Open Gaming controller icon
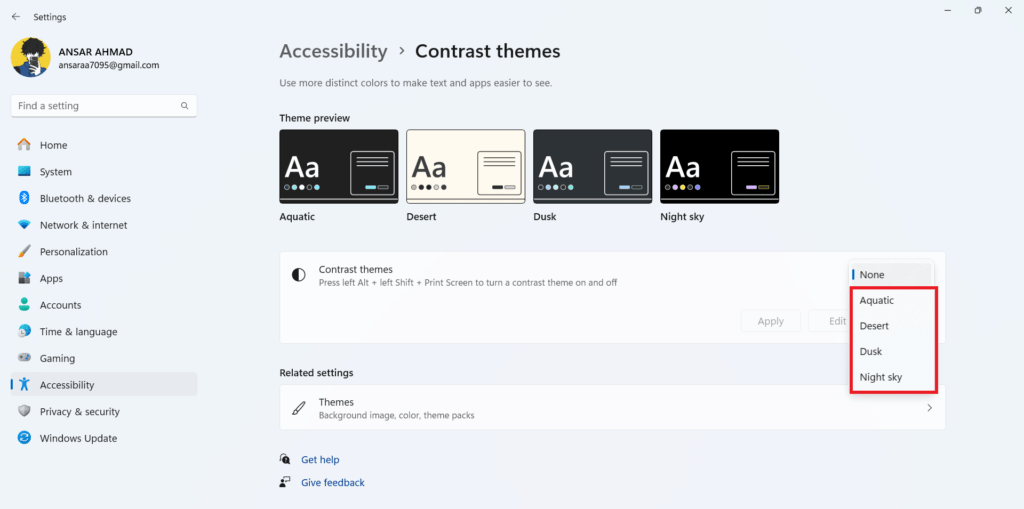This screenshot has width=1024, height=509. (24, 358)
